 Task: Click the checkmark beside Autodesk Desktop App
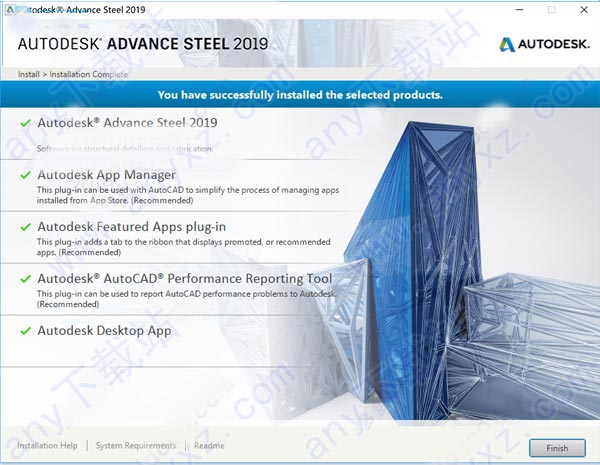click(x=26, y=331)
